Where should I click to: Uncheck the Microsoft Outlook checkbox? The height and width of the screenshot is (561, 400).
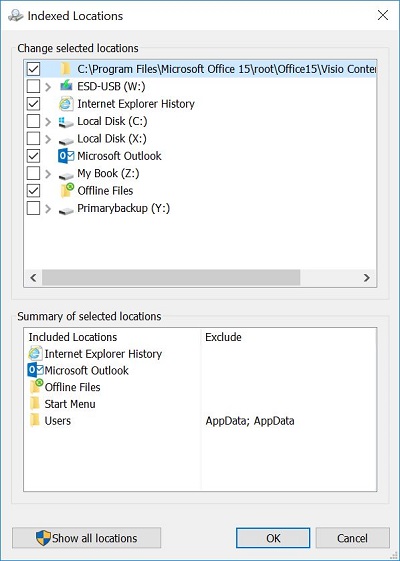click(33, 156)
